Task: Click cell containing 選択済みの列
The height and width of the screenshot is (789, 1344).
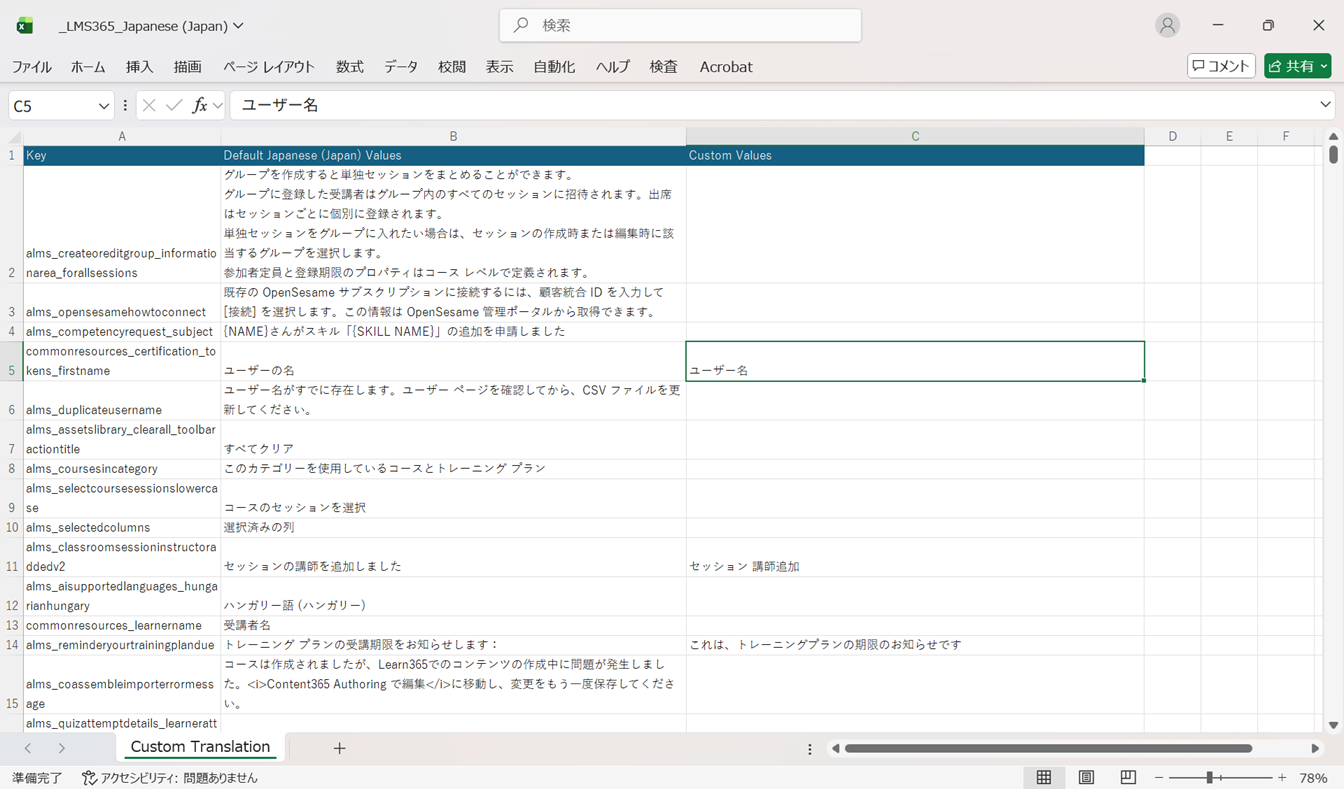Action: pos(453,528)
